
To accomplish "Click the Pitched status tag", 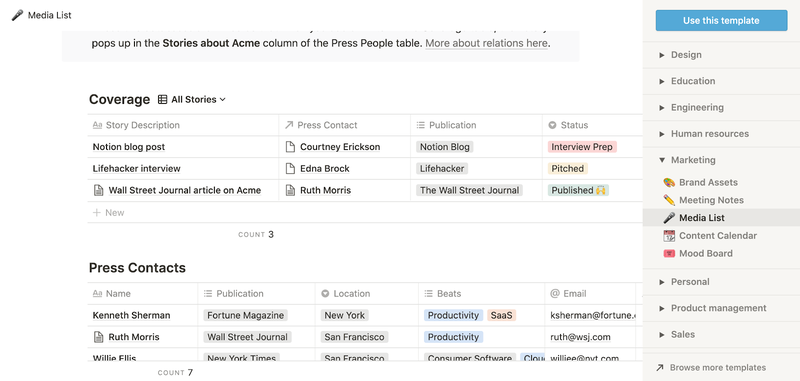I will 568,168.
